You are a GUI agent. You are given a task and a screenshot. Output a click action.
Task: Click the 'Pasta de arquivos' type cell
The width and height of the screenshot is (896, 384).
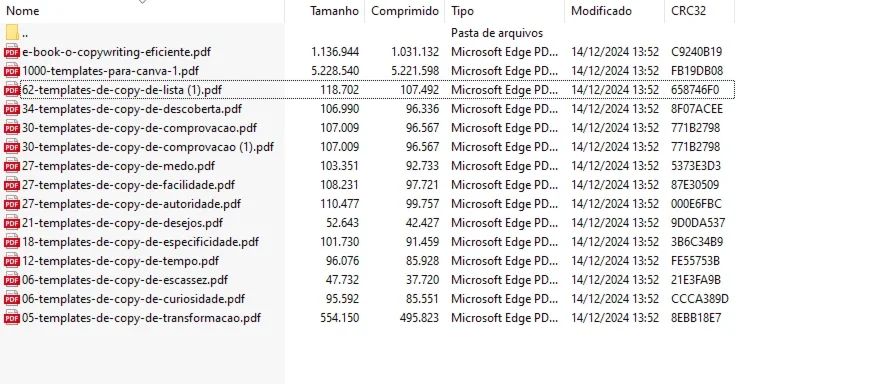497,33
